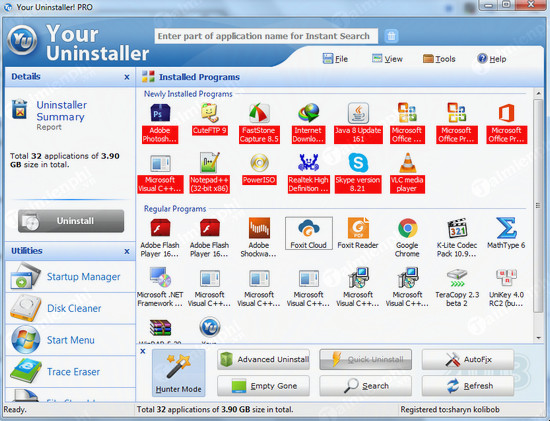Click the Search button
The image size is (550, 421).
365,386
